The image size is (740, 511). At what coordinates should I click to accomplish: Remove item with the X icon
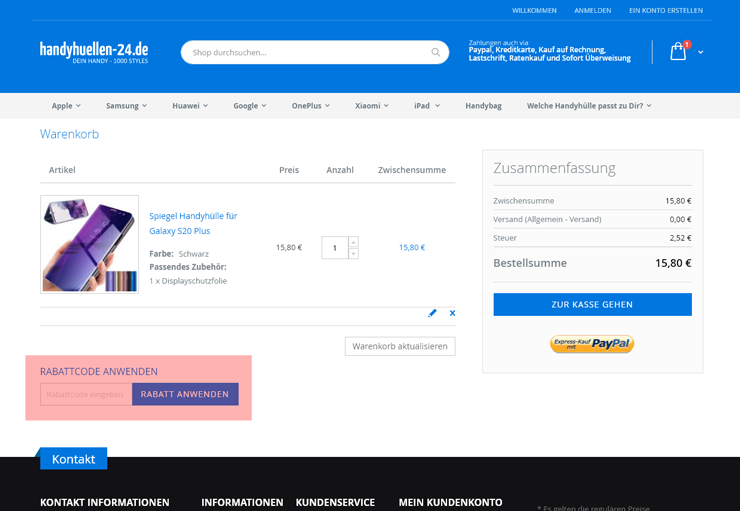click(x=452, y=313)
